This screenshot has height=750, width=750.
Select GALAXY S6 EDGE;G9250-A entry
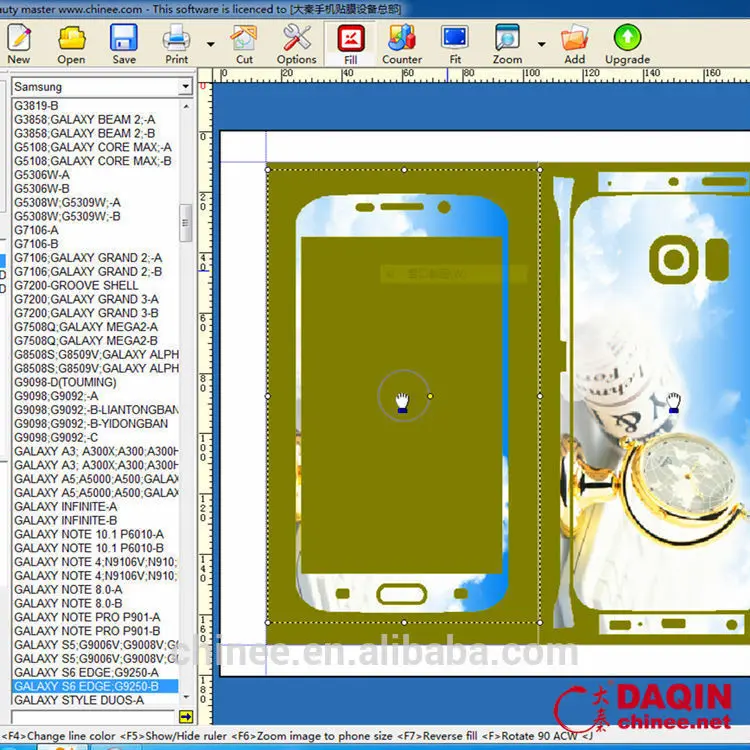[86, 673]
